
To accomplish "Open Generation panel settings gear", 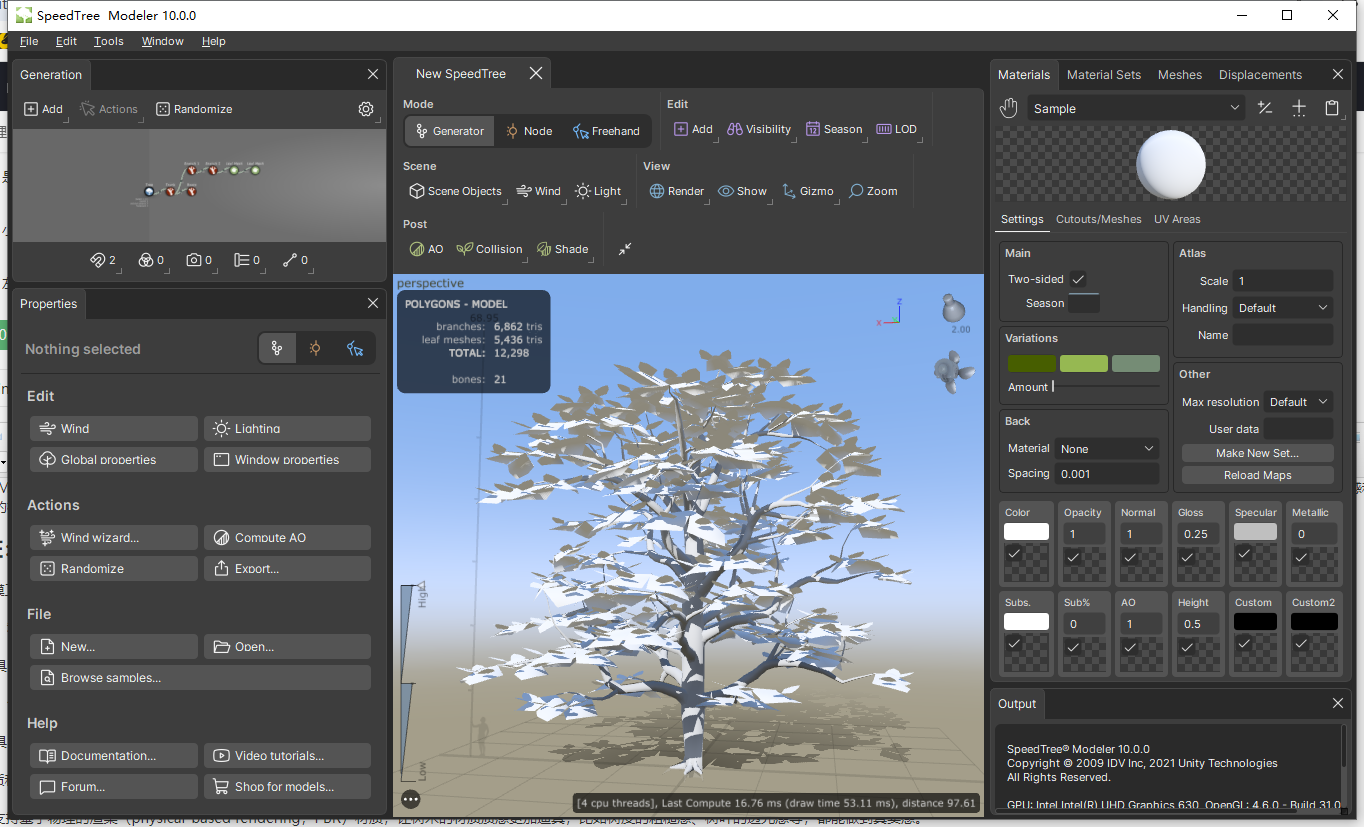I will click(366, 108).
